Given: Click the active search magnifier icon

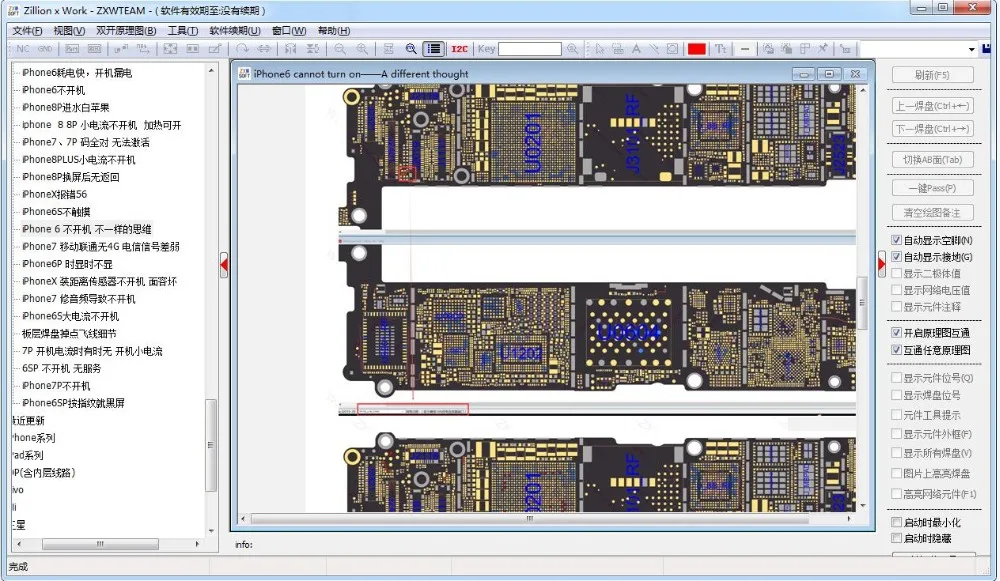Looking at the screenshot, I should [411, 49].
